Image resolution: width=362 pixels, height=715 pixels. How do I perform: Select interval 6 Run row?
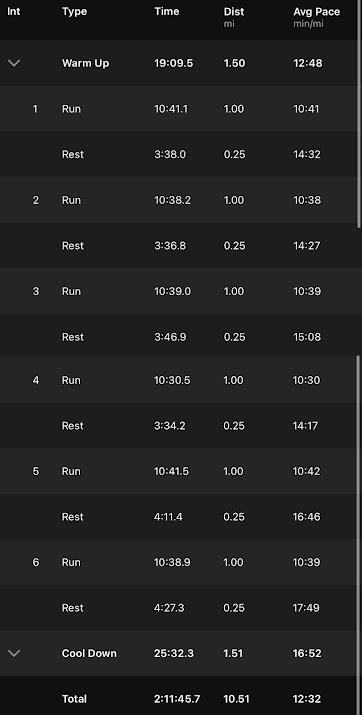click(x=179, y=562)
